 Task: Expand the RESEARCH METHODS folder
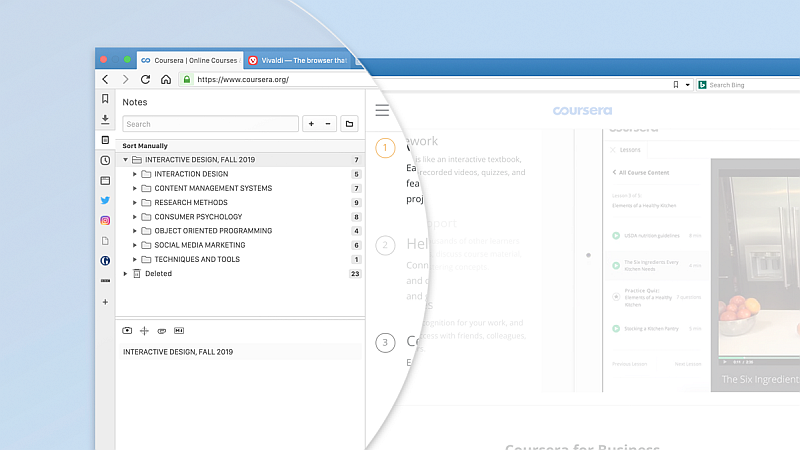(x=135, y=203)
